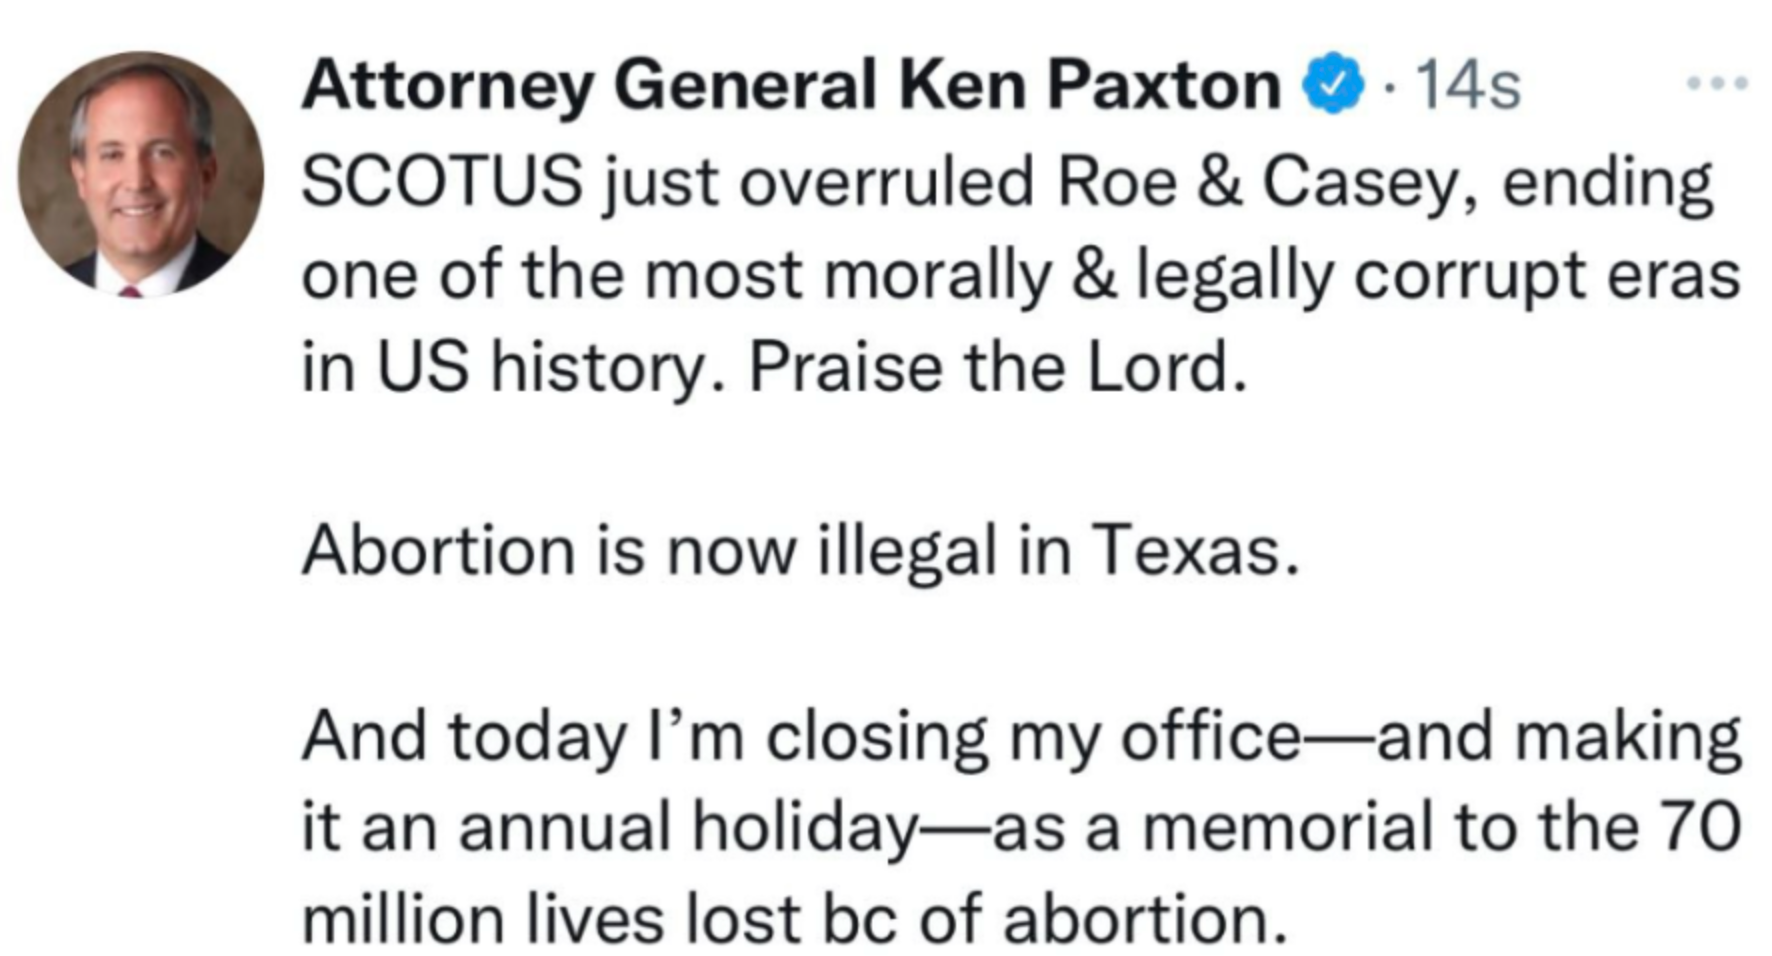Click the line "million lives lost bc of abortion"

pos(792,919)
